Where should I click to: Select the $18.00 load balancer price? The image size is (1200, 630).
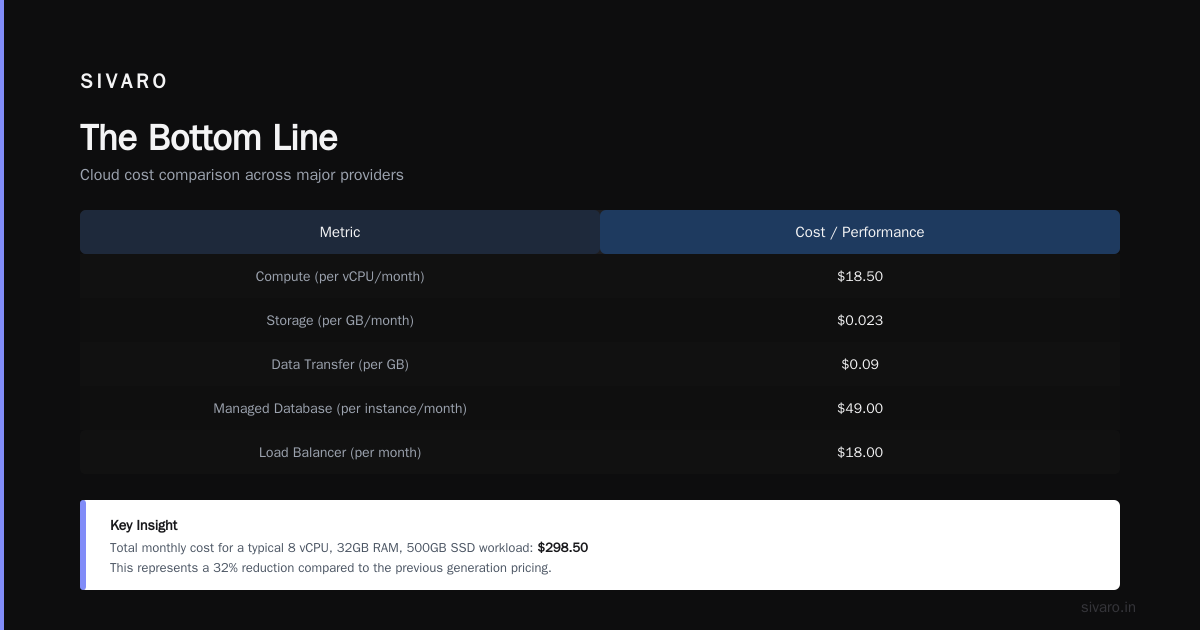pyautogui.click(x=860, y=452)
